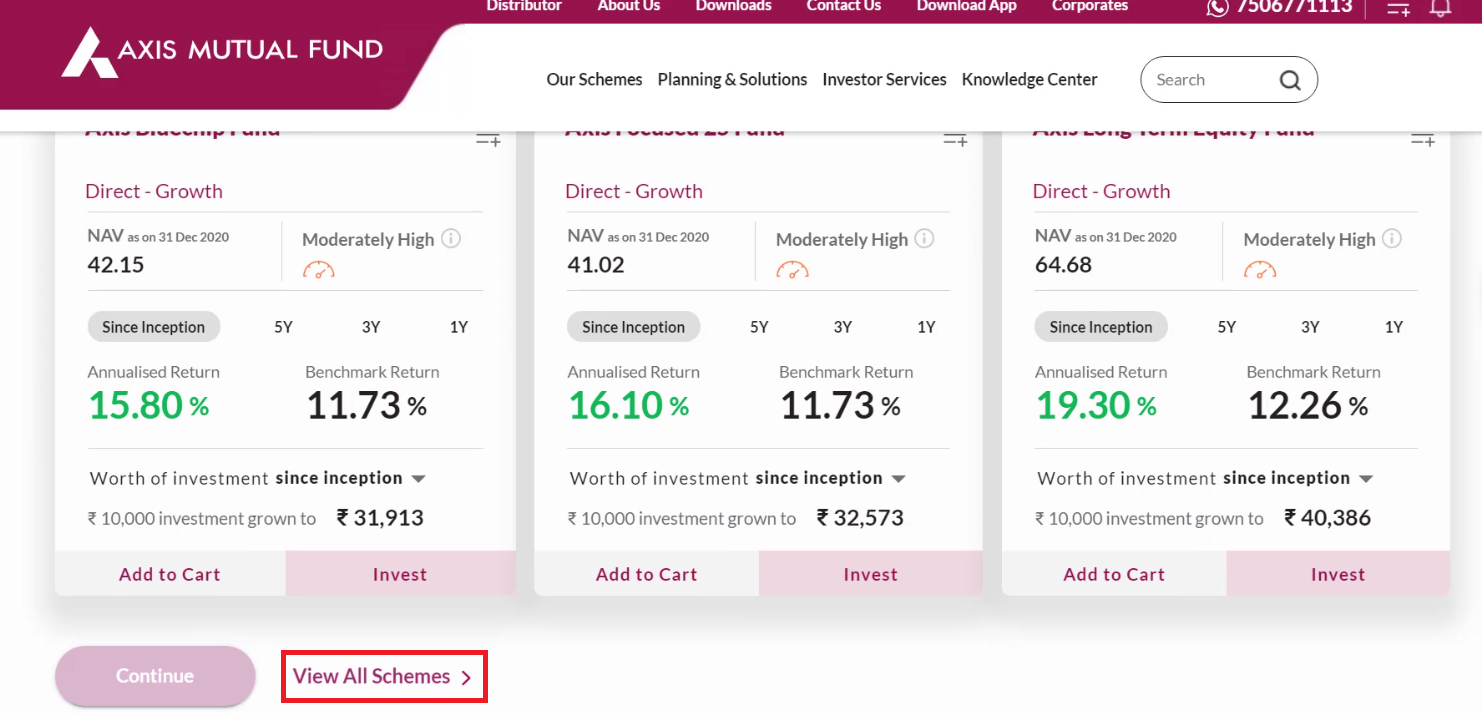Expand the since inception dropdown on Bluechip Fund
Viewport: 1482px width, 713px height.
coord(419,478)
